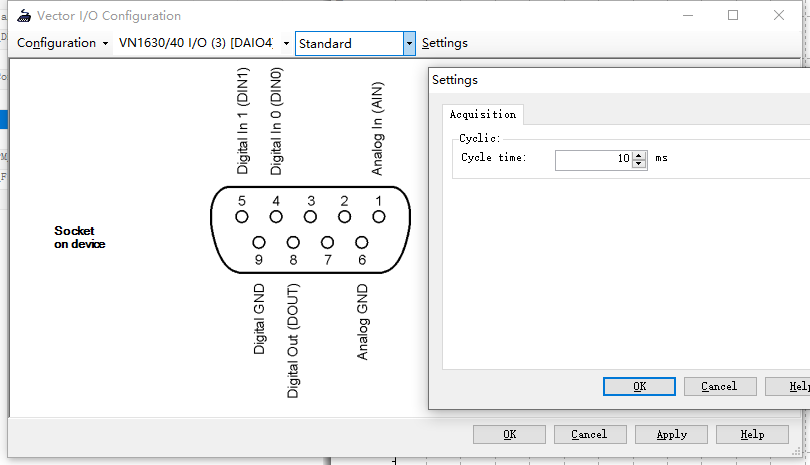Minimize the Vector I/O Configuration window
The image size is (810, 465).
pos(688,16)
